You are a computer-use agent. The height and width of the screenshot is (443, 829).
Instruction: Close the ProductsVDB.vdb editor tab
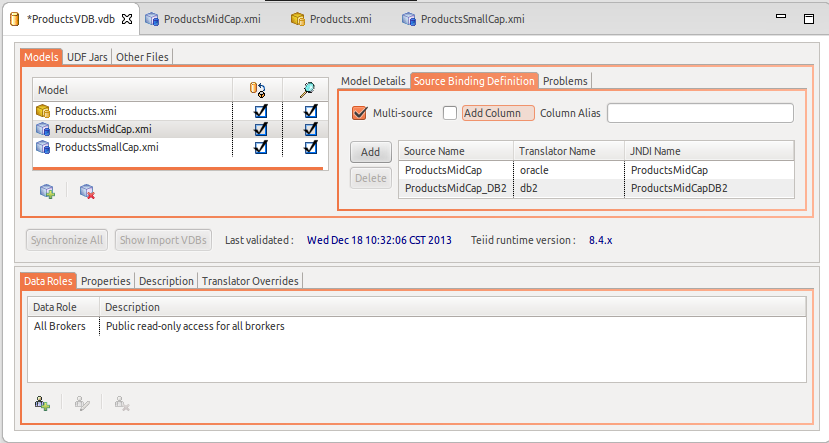(127, 19)
